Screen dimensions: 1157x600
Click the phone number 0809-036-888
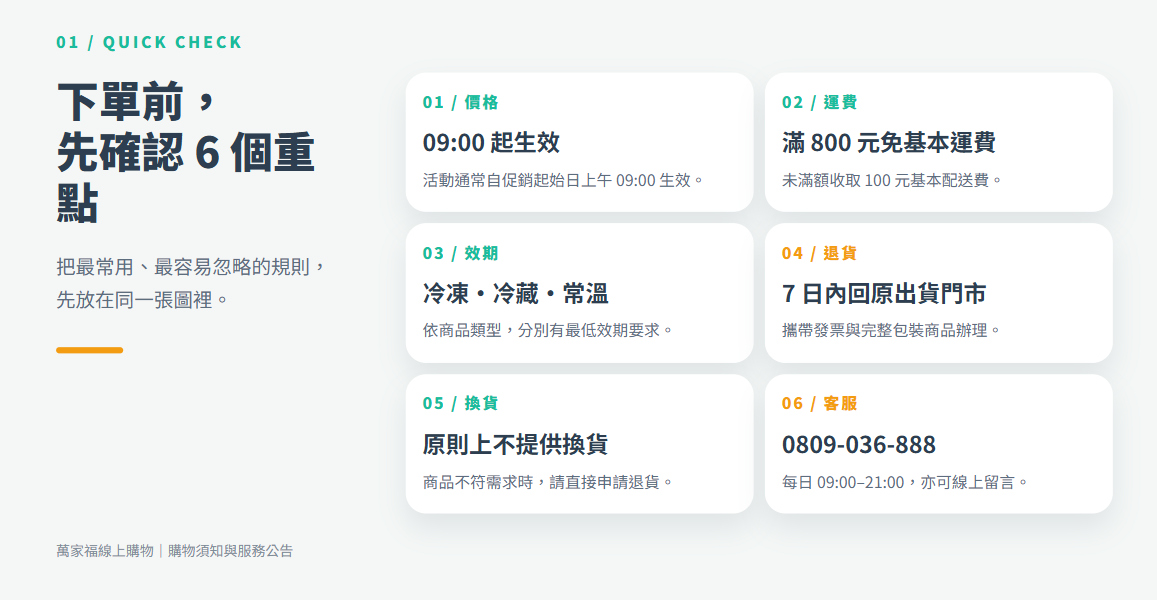click(859, 444)
